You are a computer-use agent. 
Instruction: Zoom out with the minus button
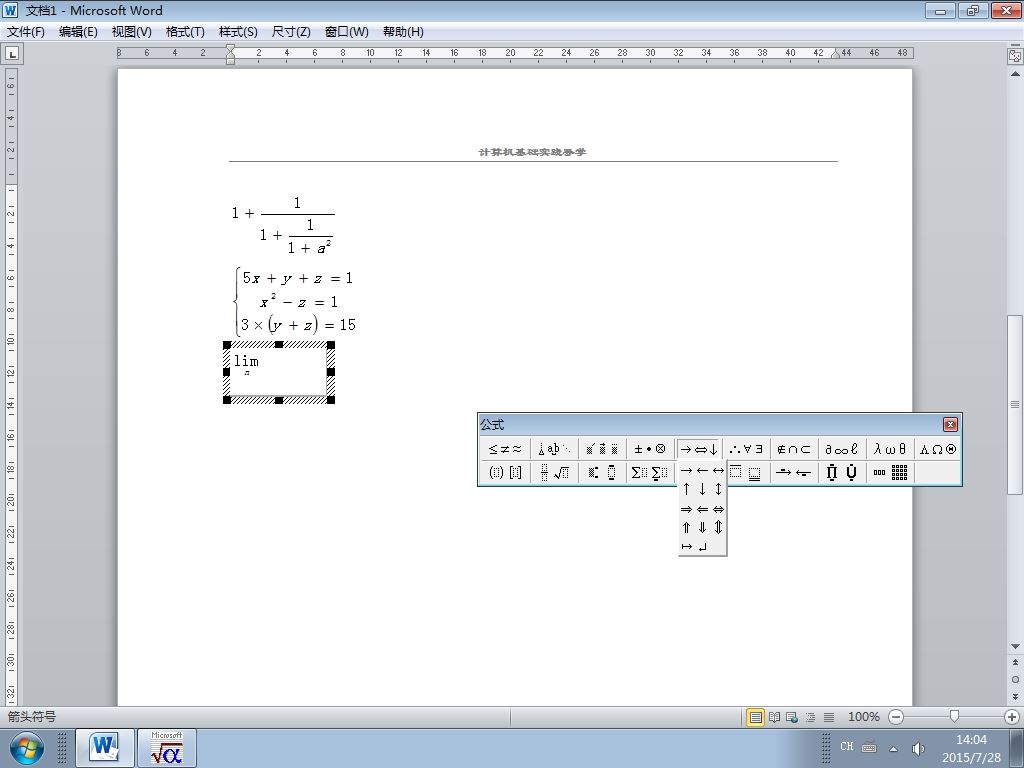click(896, 717)
